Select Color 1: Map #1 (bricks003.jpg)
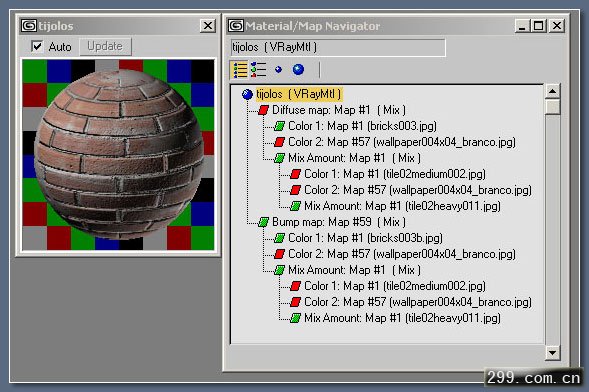The height and width of the screenshot is (392, 589). pyautogui.click(x=362, y=126)
